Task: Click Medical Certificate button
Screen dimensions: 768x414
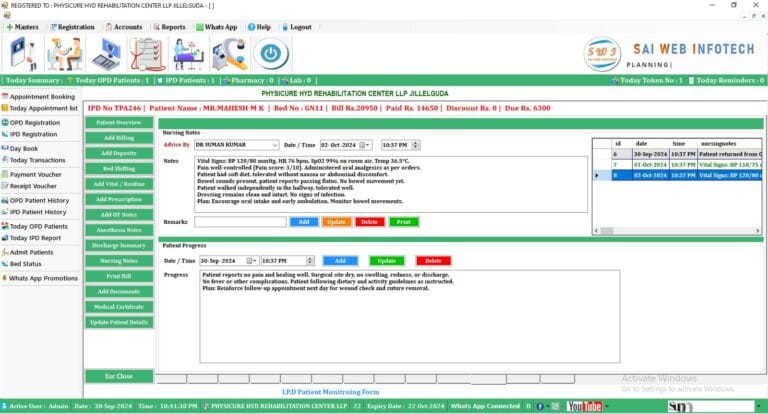Action: [119, 307]
